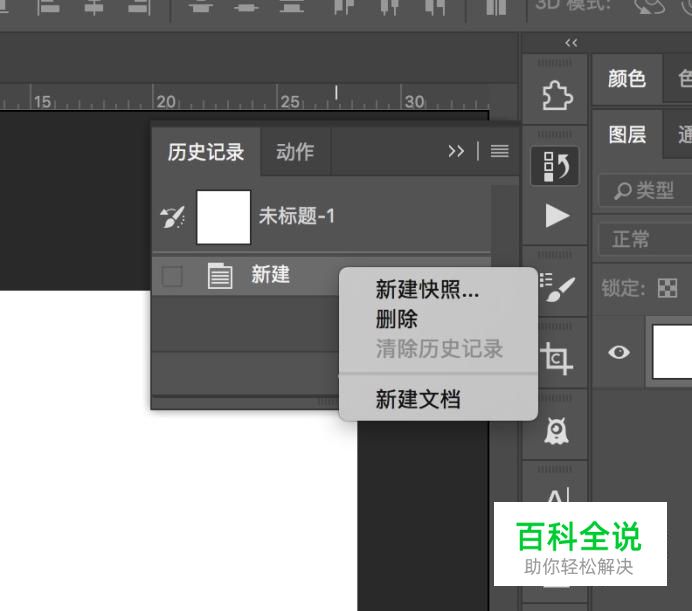Open the Brush settings panel icon
692x611 pixels.
tap(557, 288)
